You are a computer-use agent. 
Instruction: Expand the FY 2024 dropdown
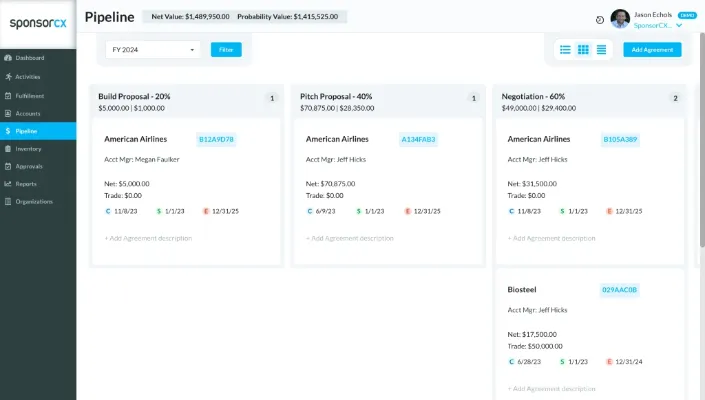[x=153, y=49]
